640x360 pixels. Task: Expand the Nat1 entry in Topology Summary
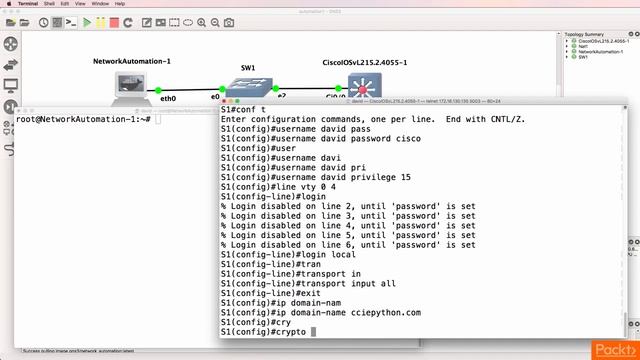pos(567,47)
